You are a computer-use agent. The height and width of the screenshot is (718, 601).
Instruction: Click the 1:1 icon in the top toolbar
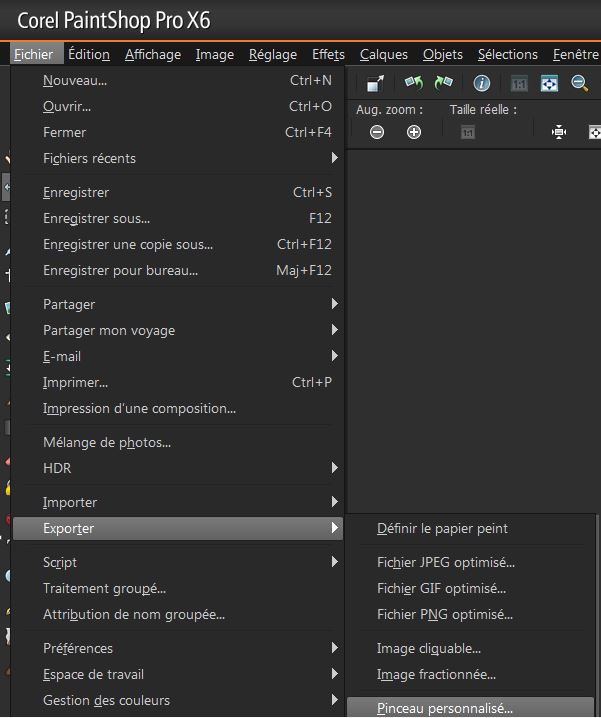519,84
